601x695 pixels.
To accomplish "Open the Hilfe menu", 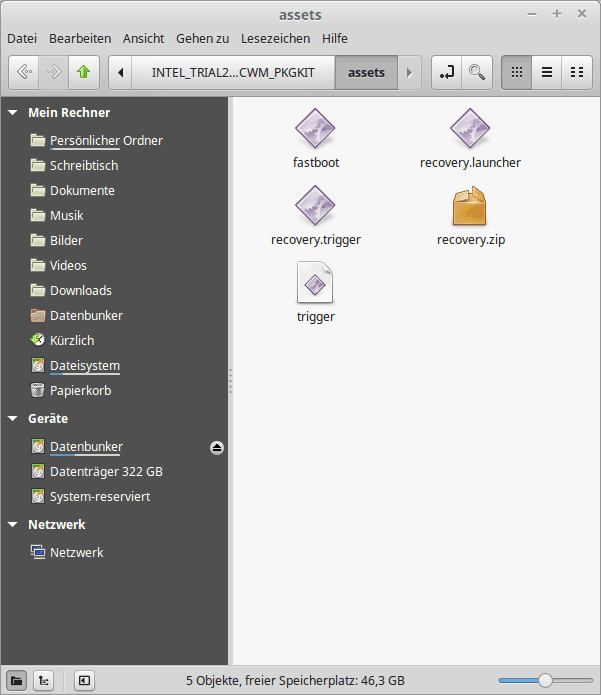I will click(335, 39).
